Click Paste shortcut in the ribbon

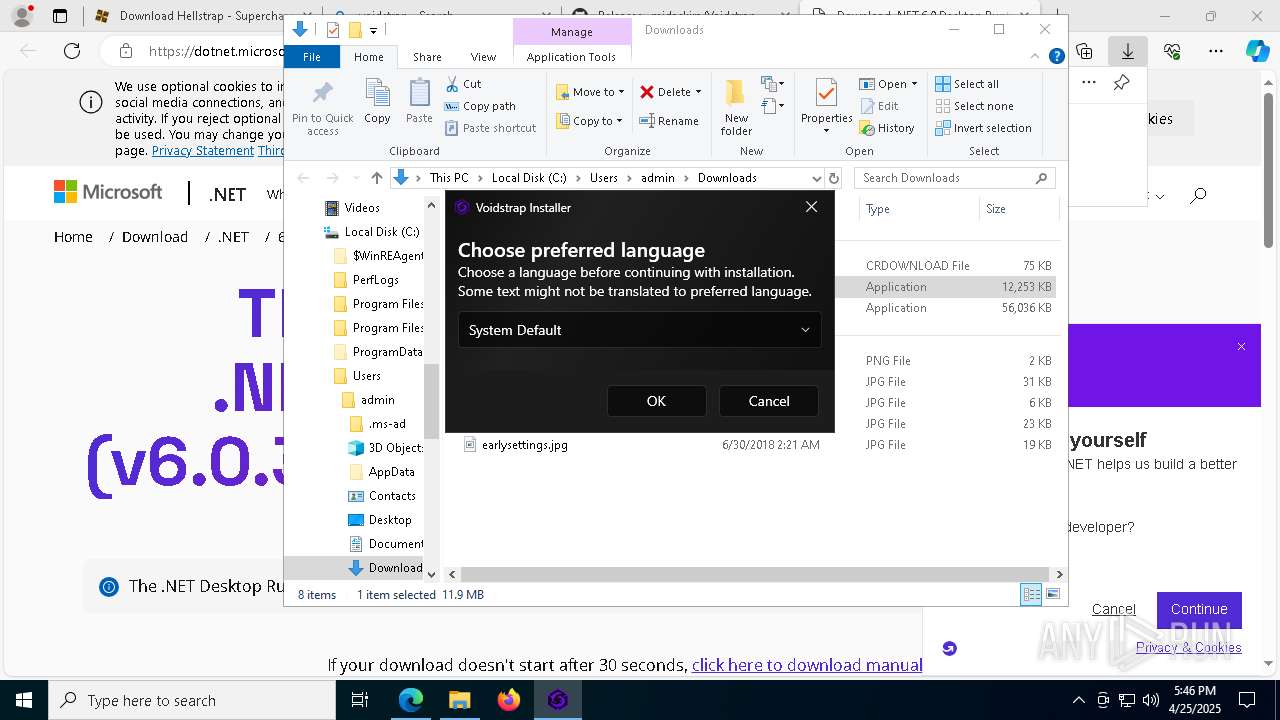[x=490, y=128]
